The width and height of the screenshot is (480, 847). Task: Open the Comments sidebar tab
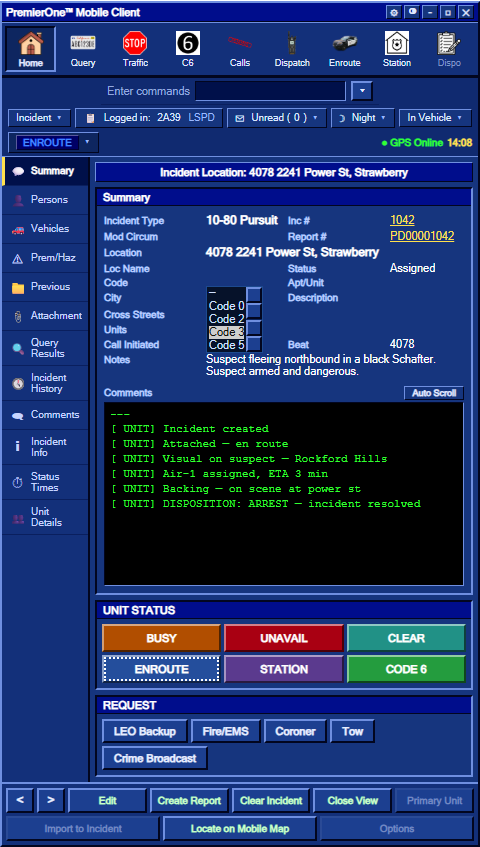(45, 415)
